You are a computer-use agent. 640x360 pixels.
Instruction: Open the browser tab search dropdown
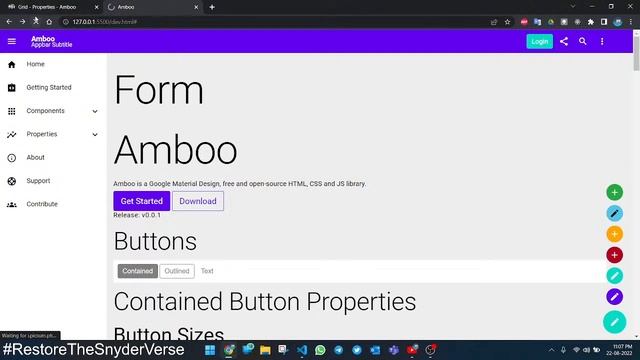tap(573, 7)
